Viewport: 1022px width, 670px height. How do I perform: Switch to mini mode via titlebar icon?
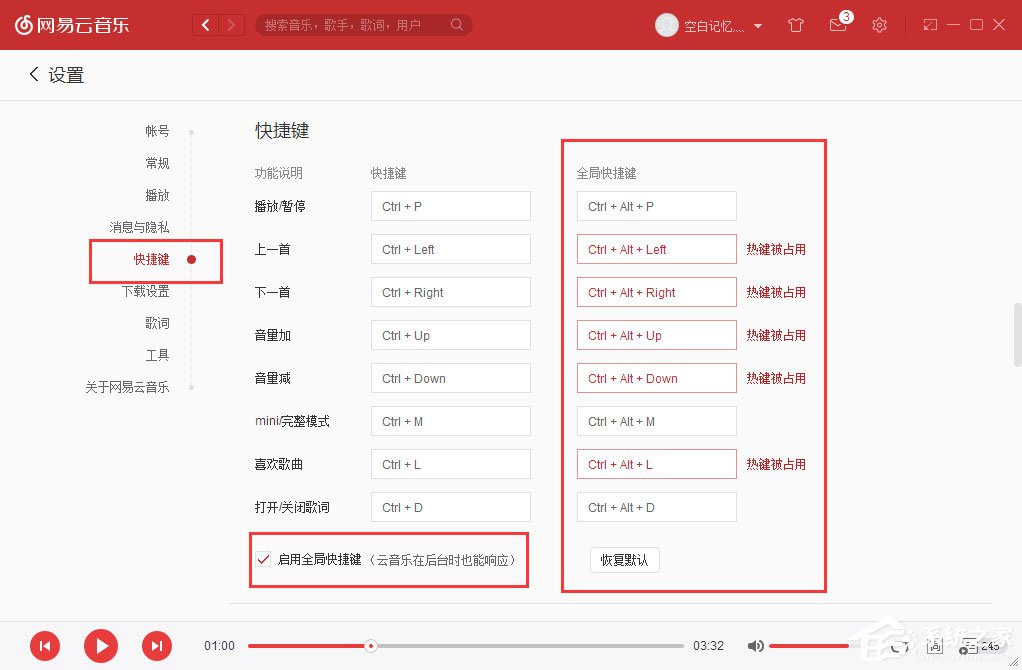pyautogui.click(x=928, y=25)
